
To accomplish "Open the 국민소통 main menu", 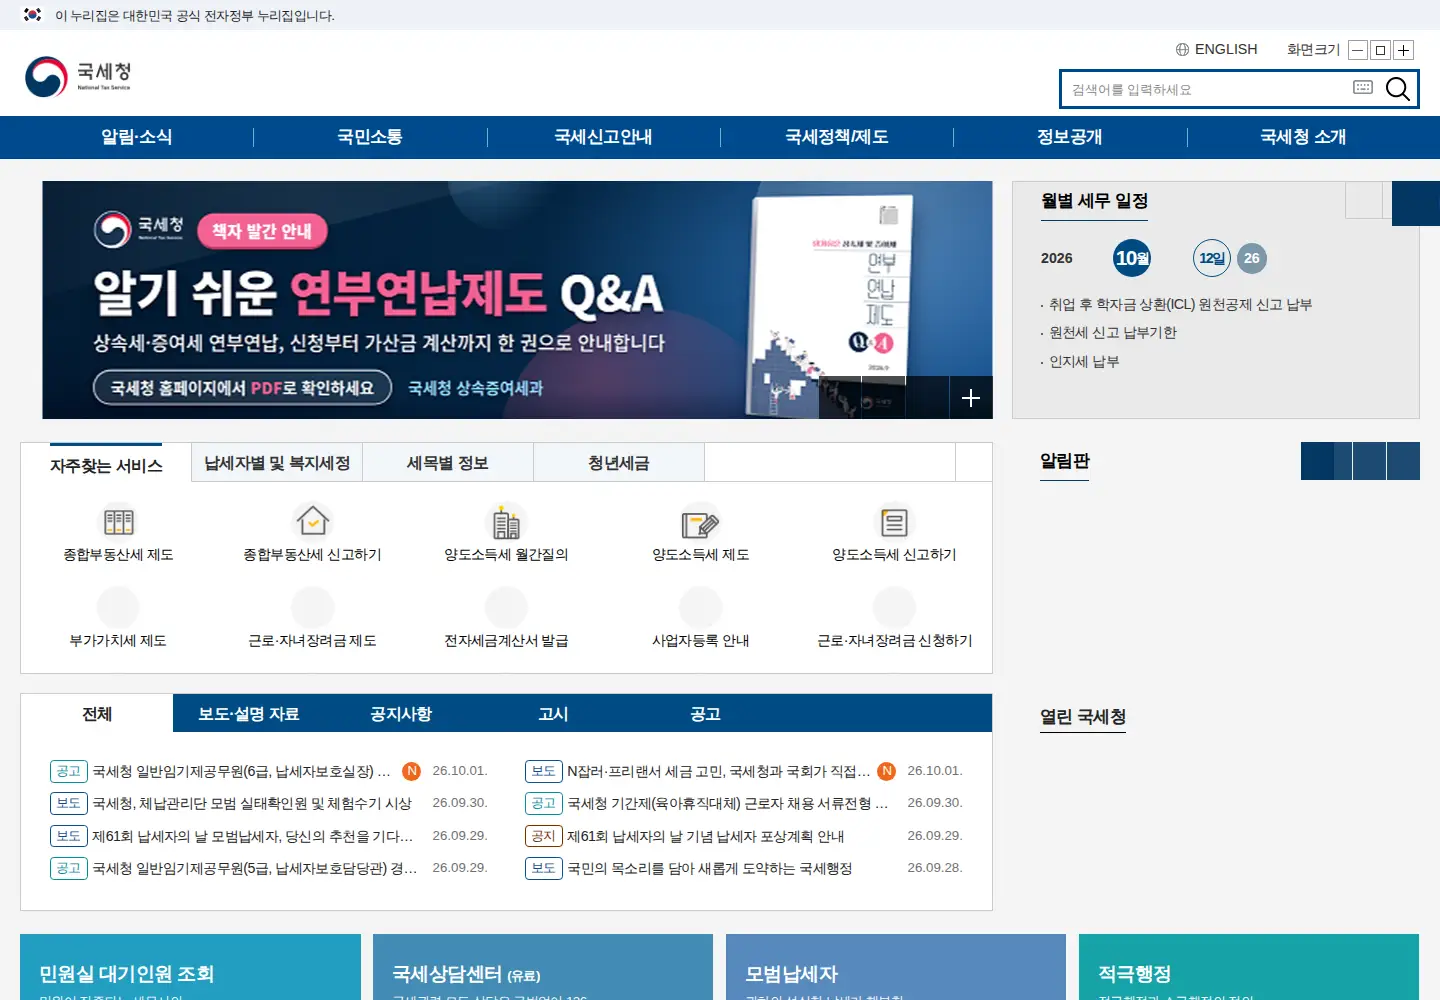I will (370, 137).
